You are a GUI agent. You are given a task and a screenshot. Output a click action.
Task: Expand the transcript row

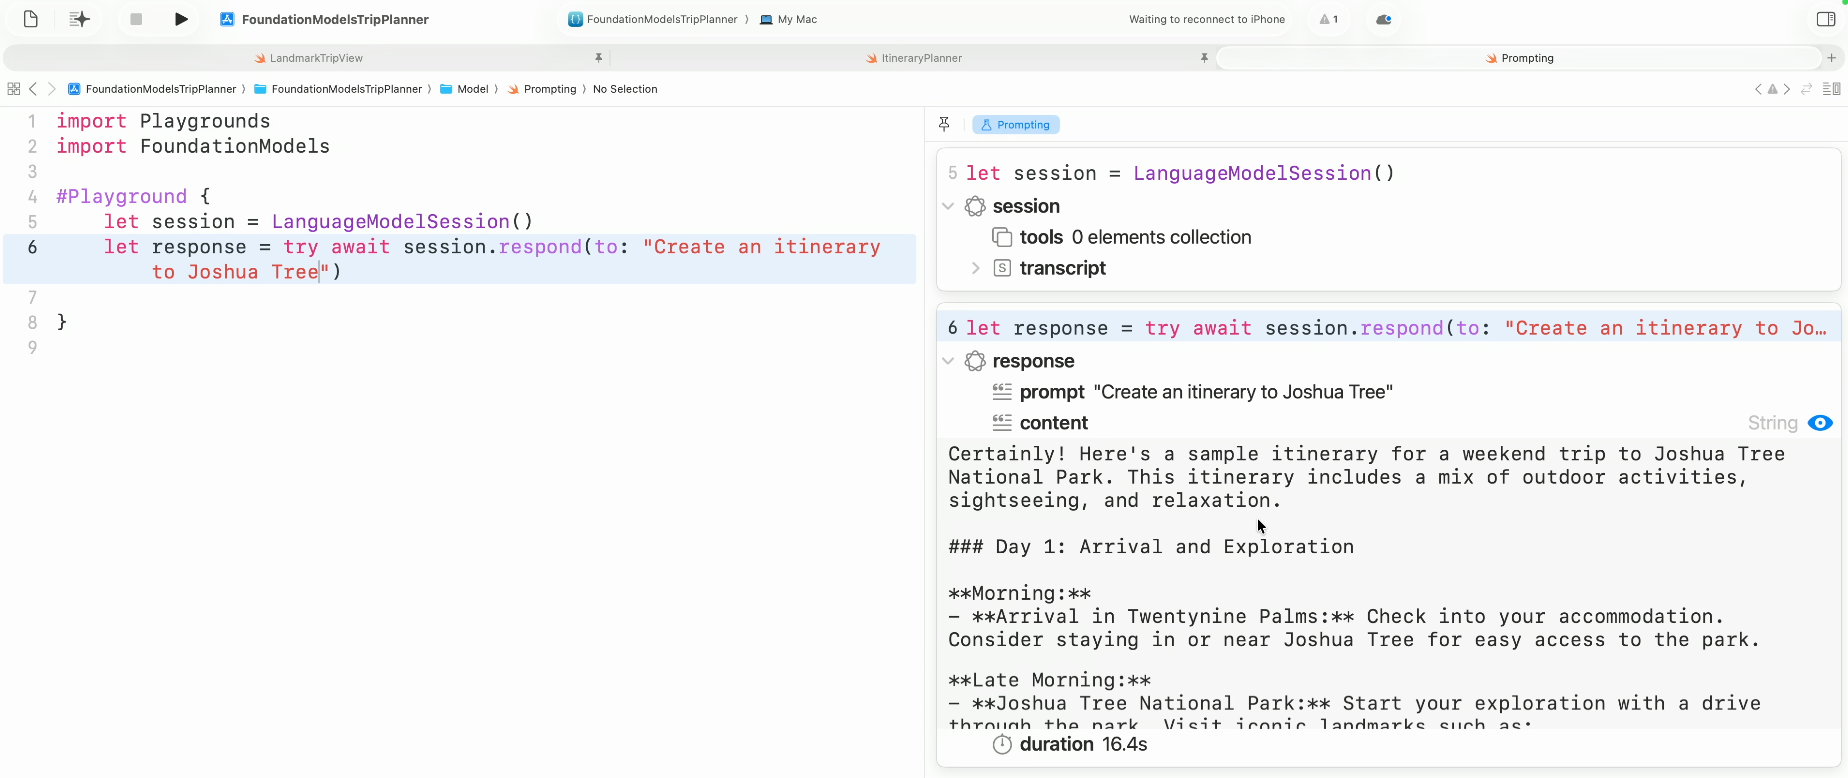coord(976,268)
